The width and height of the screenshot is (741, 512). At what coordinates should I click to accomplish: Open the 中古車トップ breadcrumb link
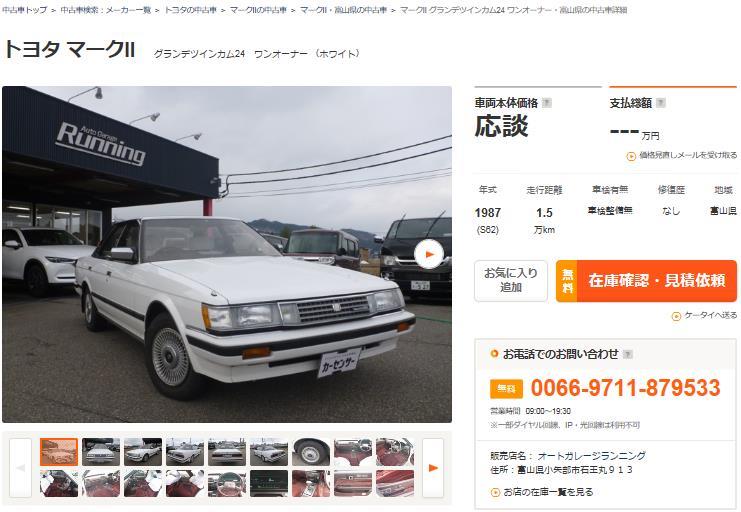click(x=25, y=10)
